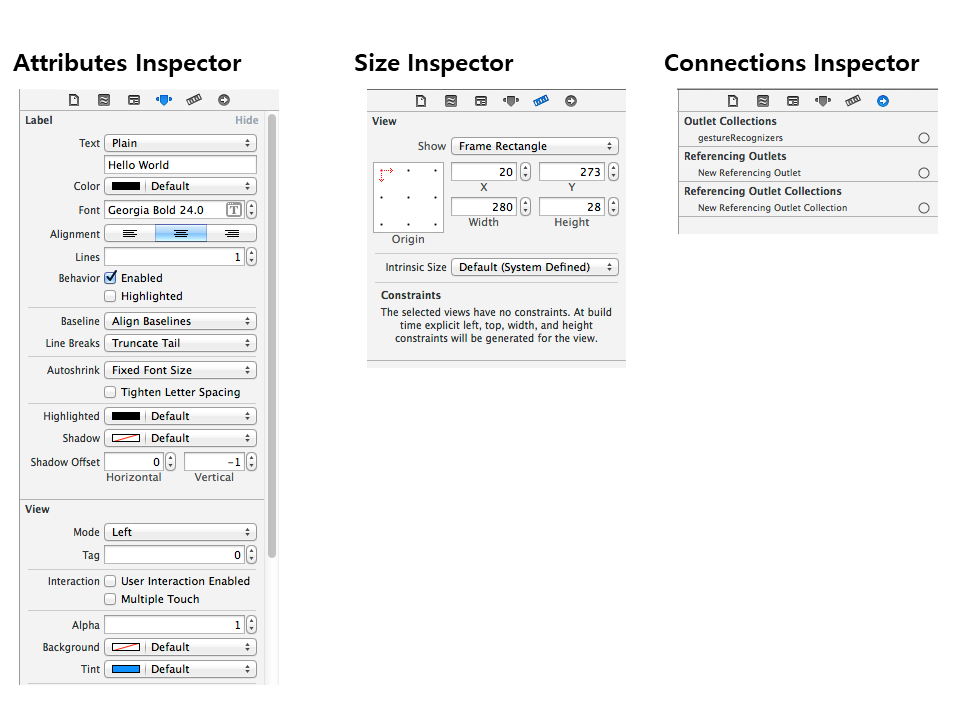Image resolution: width=960 pixels, height=720 pixels.
Task: Open File inspector icon in Attributes Inspector panel
Action: click(74, 100)
